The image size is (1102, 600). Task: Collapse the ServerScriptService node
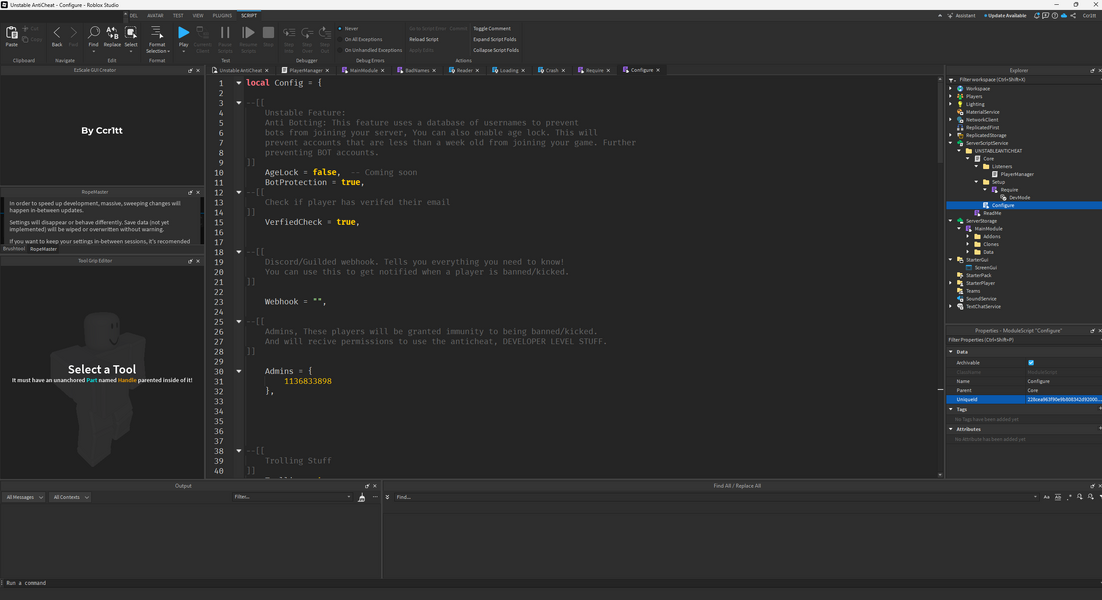[951, 143]
